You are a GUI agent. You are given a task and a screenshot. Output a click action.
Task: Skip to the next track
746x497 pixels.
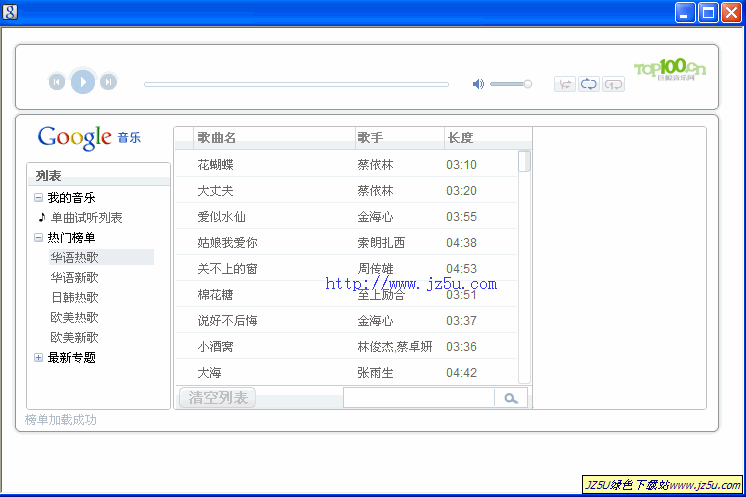click(108, 82)
